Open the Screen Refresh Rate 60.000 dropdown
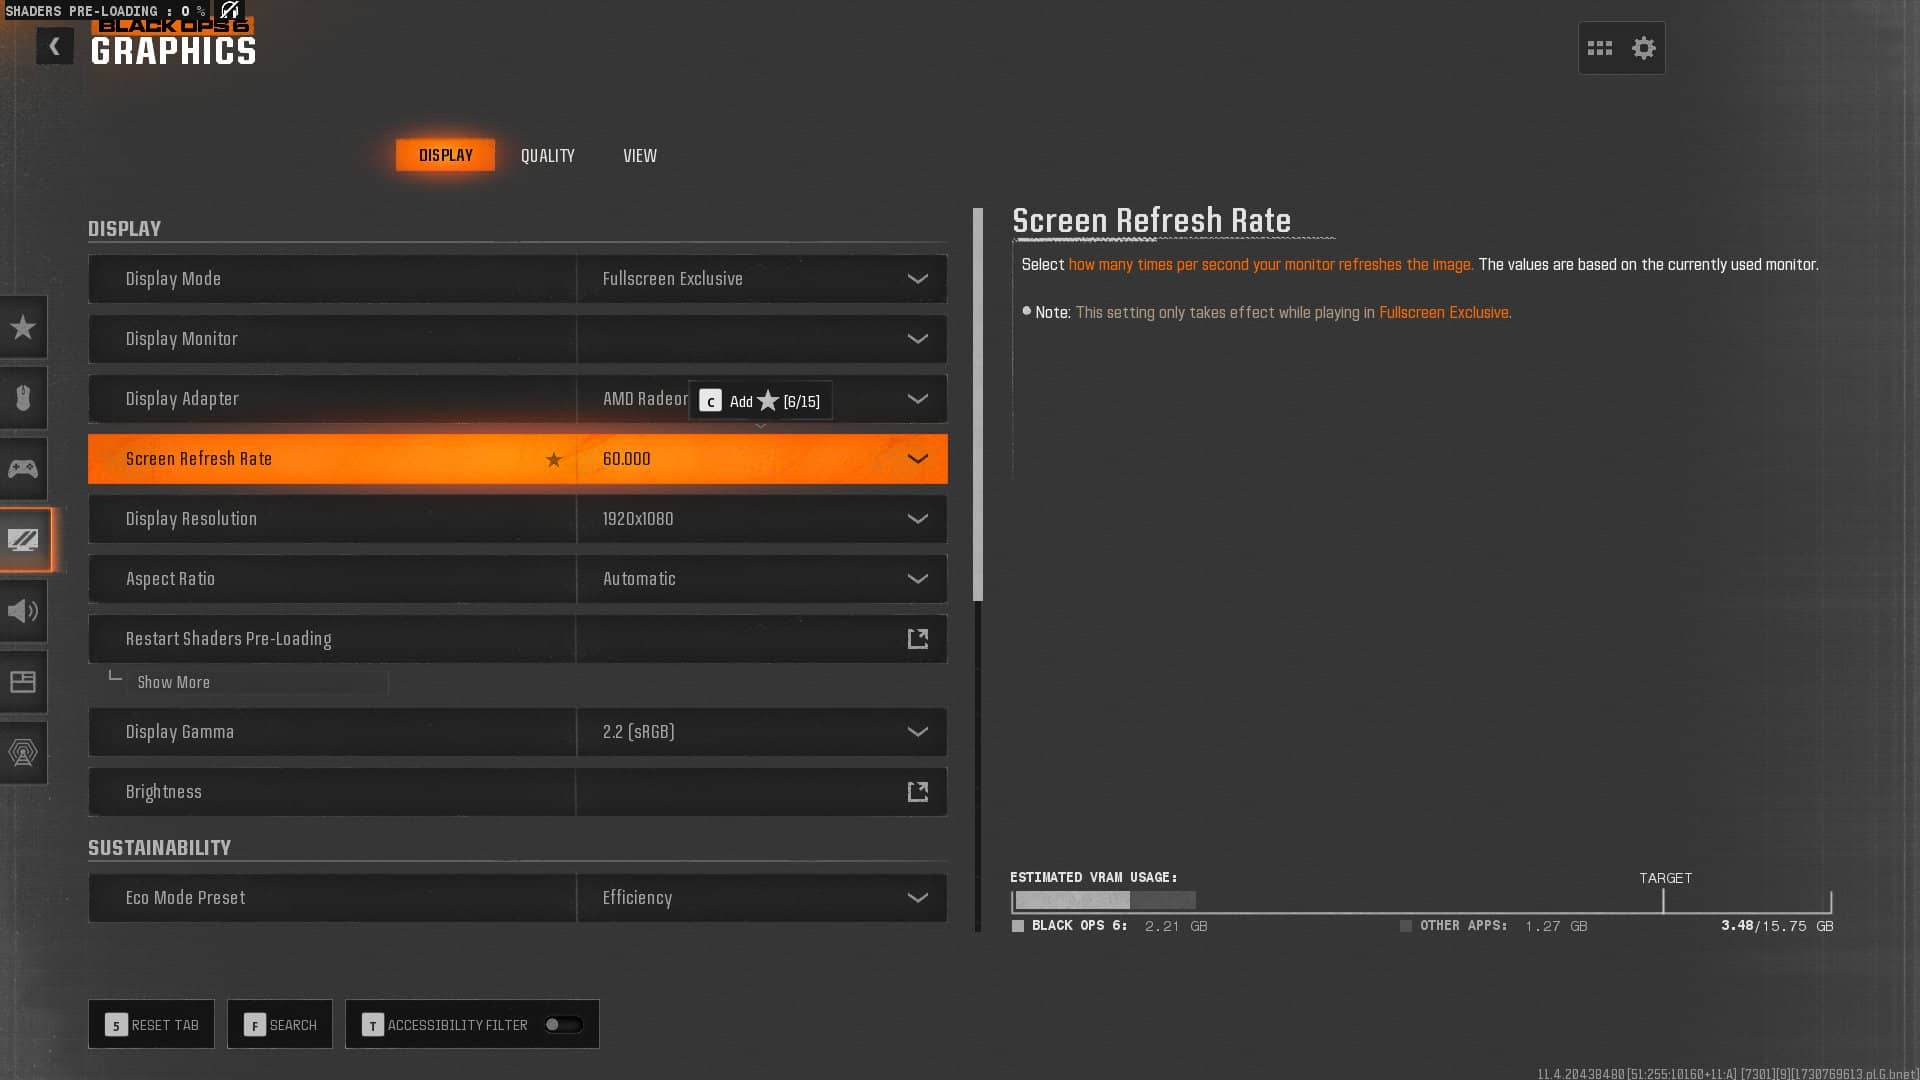1920x1080 pixels. click(762, 459)
